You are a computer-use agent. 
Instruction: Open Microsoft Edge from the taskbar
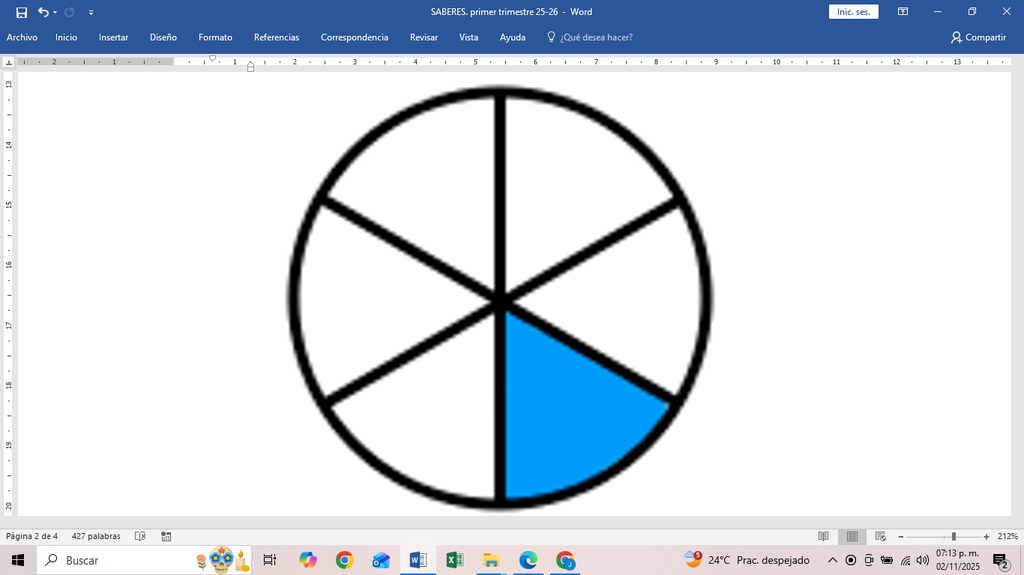(x=528, y=560)
